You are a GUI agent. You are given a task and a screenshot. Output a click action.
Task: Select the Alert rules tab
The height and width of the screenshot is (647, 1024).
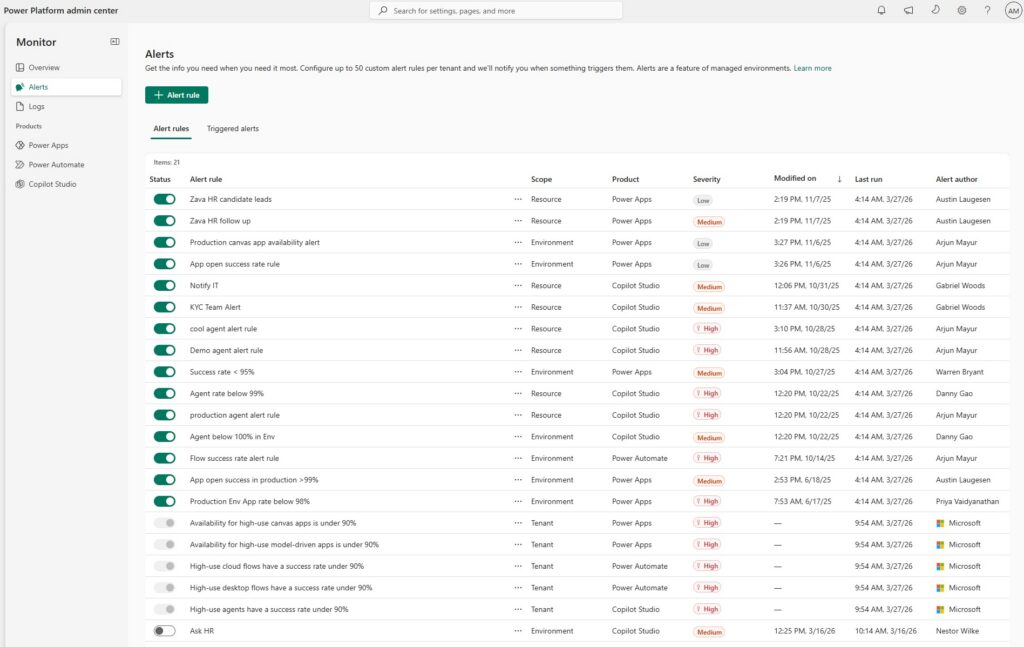(x=171, y=128)
